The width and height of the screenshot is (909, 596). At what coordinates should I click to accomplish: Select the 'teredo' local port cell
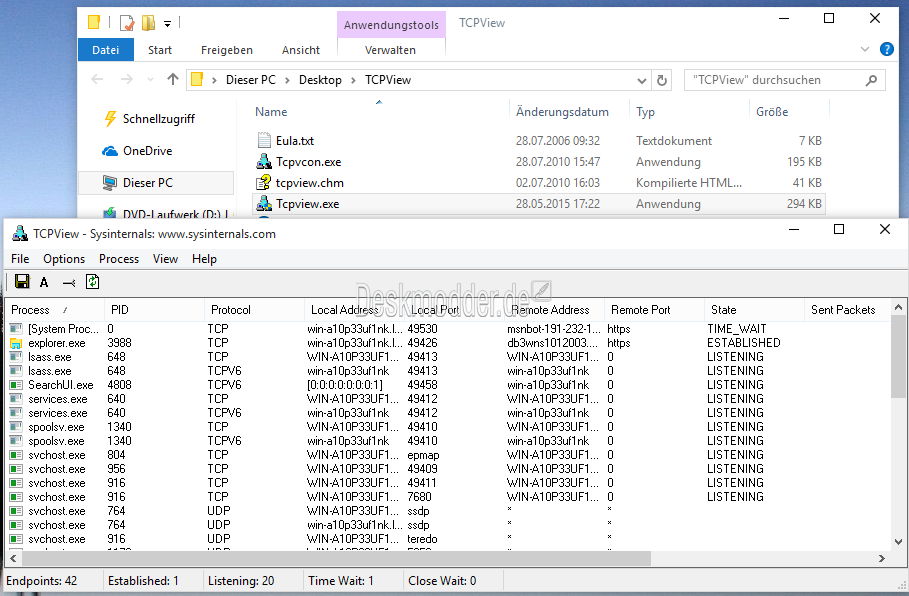[x=422, y=539]
